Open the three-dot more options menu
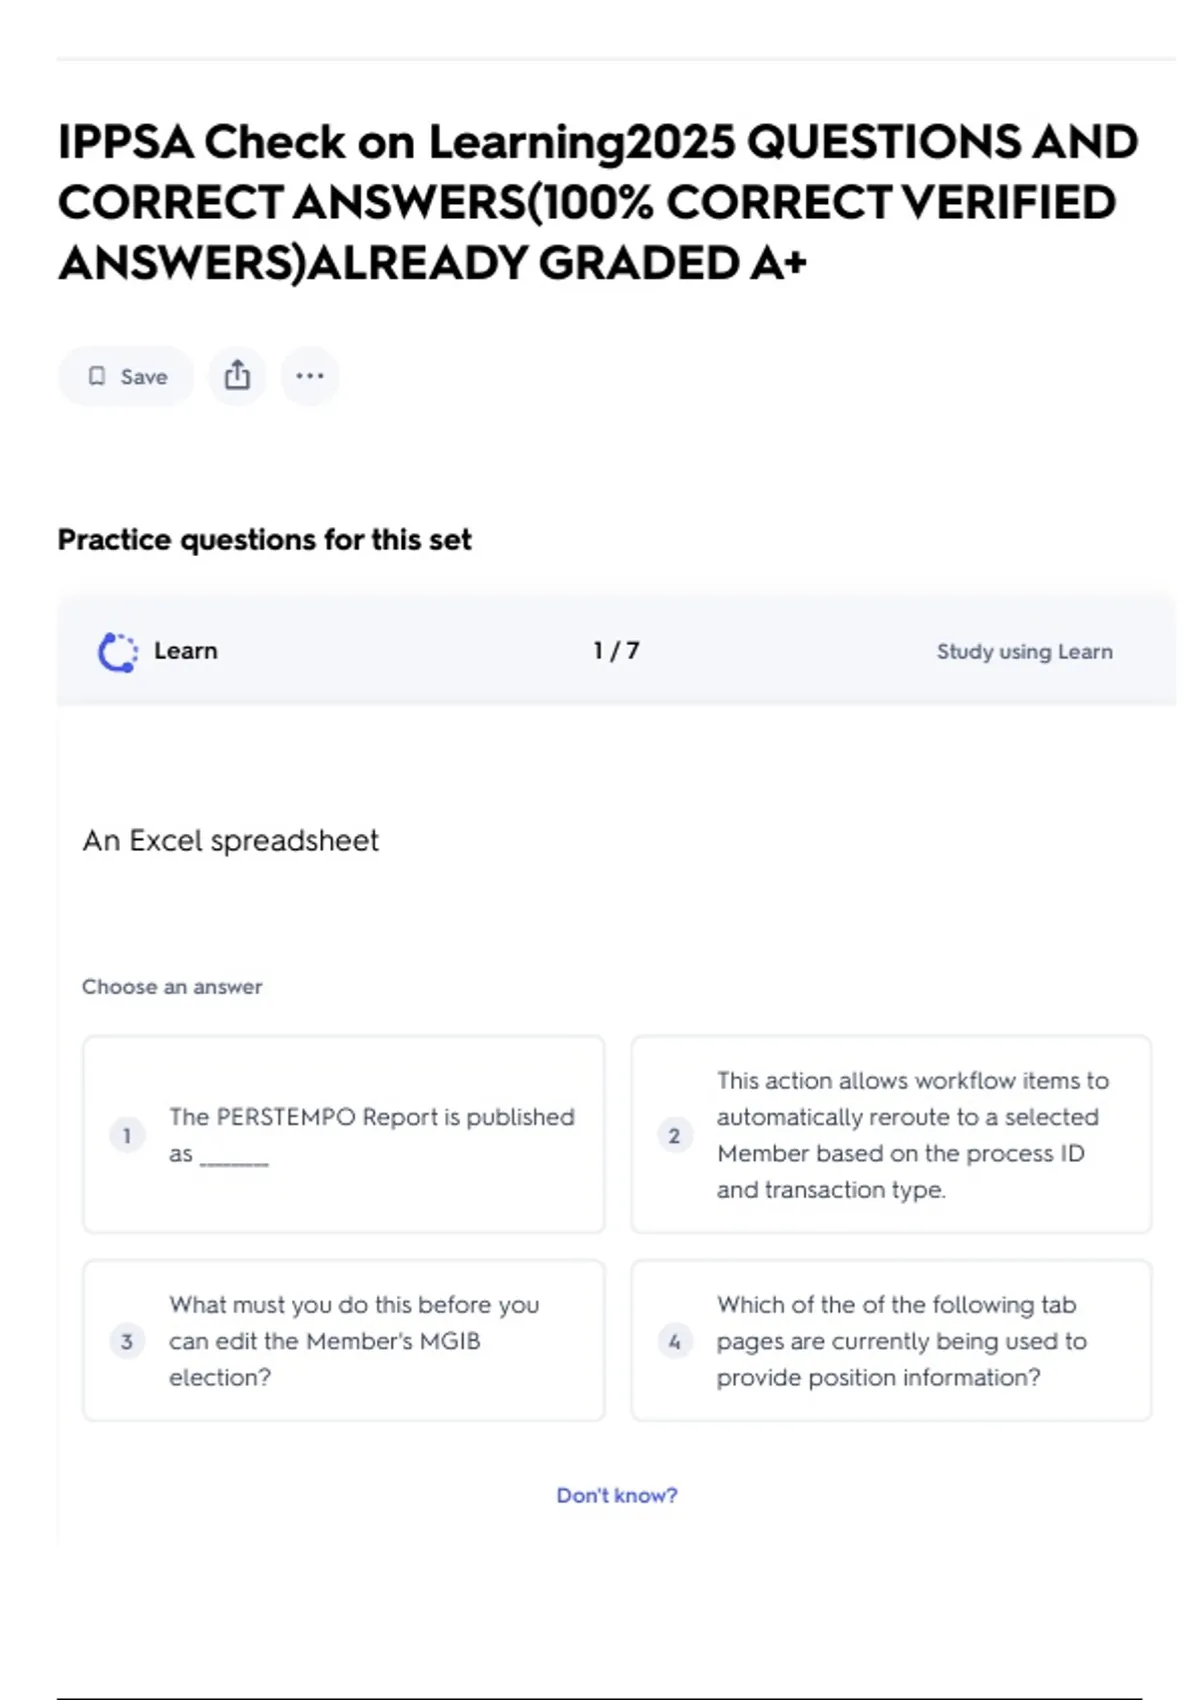Viewport: 1200px width, 1700px height. (x=310, y=376)
